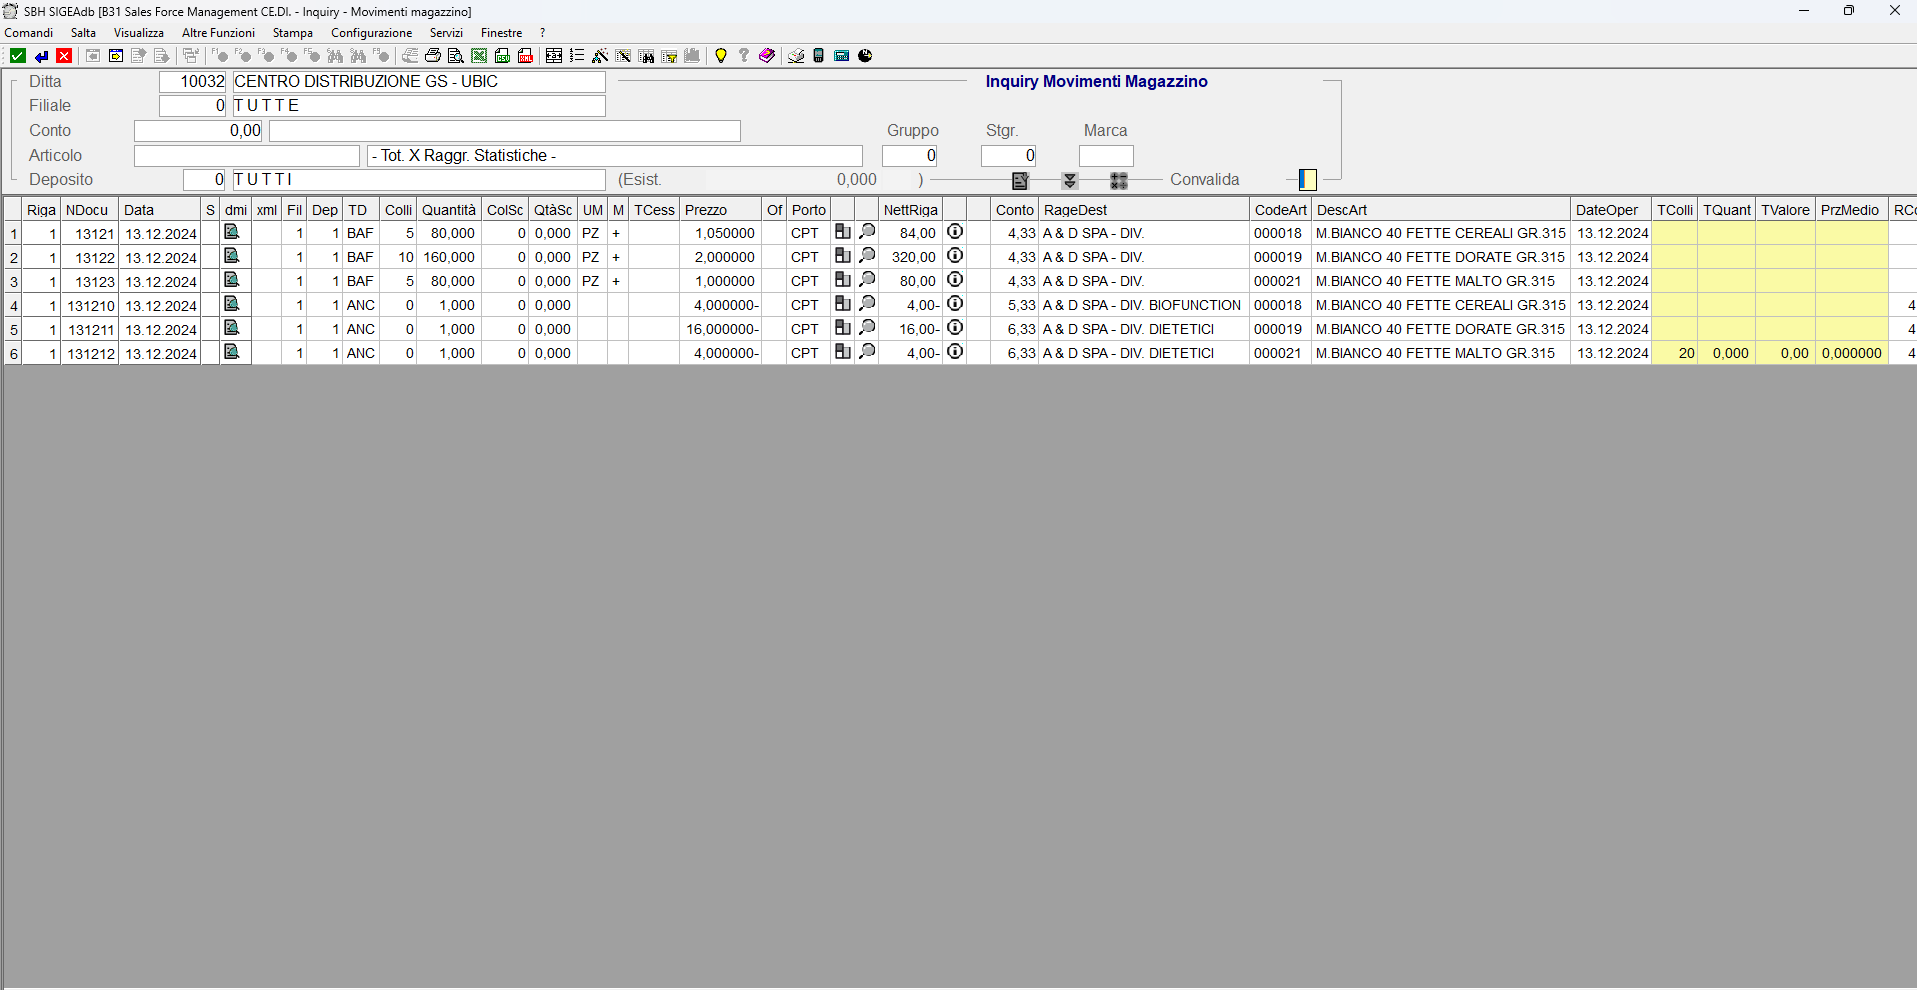Open the calculator icon beside Convalida
Viewport: 1917px width, 990px height.
1119,181
